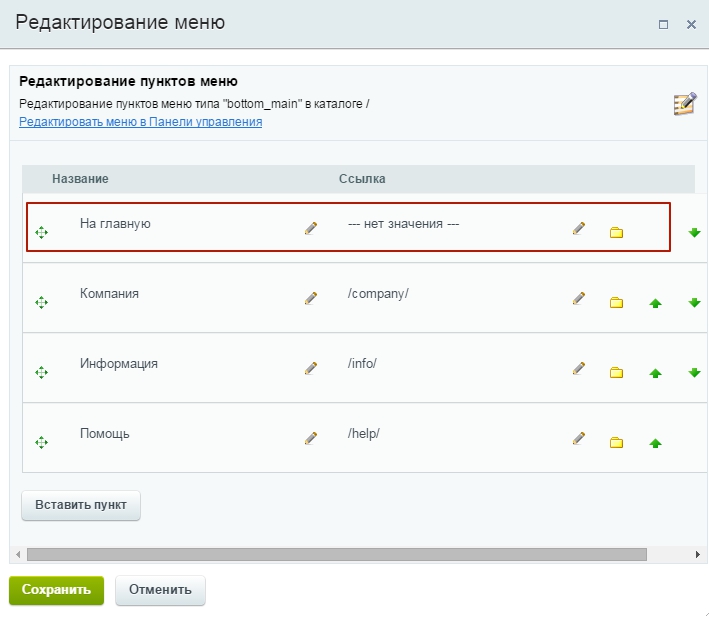Click the Компания name text
This screenshot has width=709, height=617.
tap(109, 294)
